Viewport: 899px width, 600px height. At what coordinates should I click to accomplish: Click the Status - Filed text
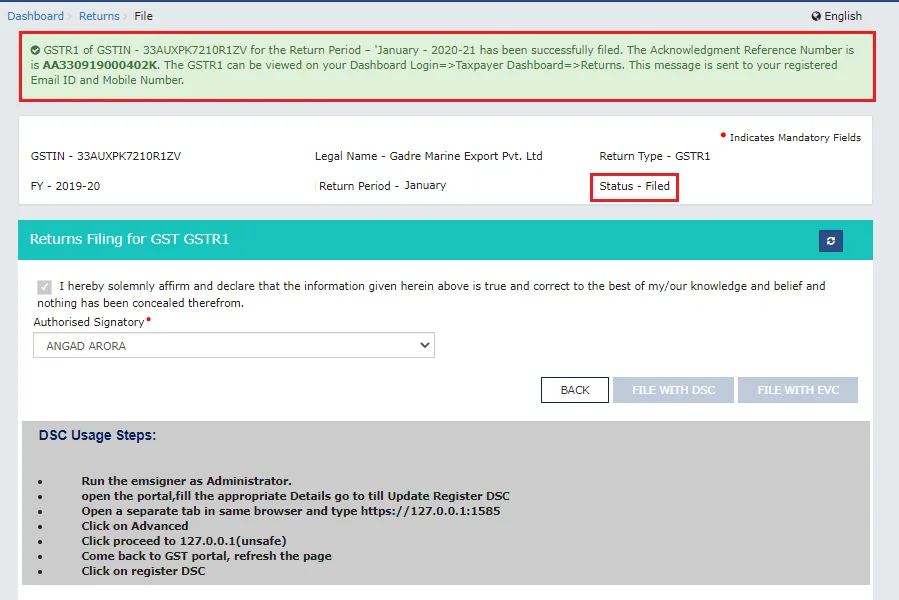pos(634,186)
